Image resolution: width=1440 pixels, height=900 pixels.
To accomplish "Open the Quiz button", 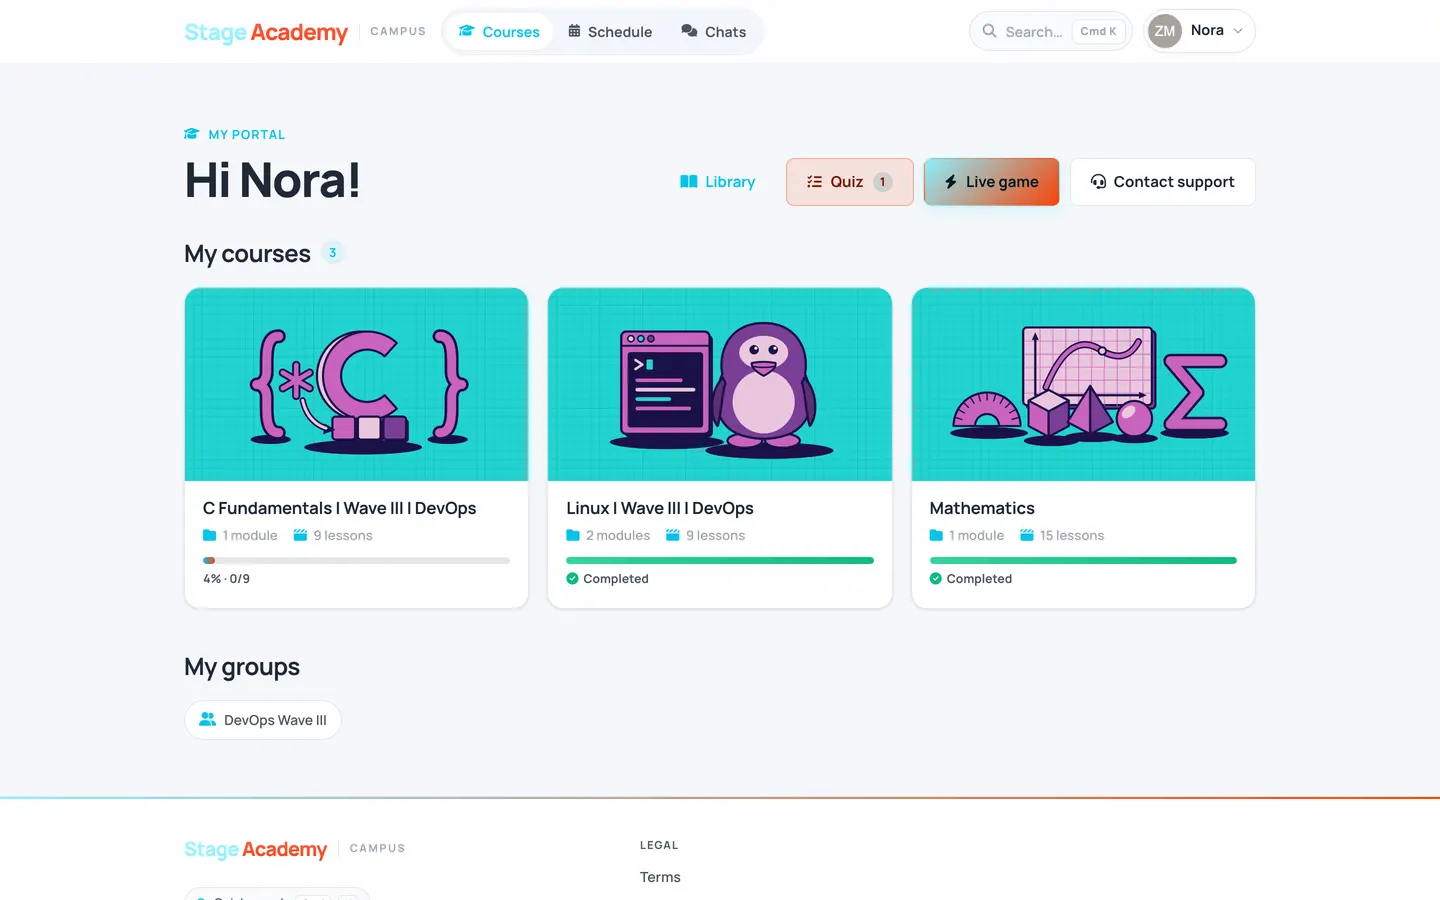I will 849,182.
